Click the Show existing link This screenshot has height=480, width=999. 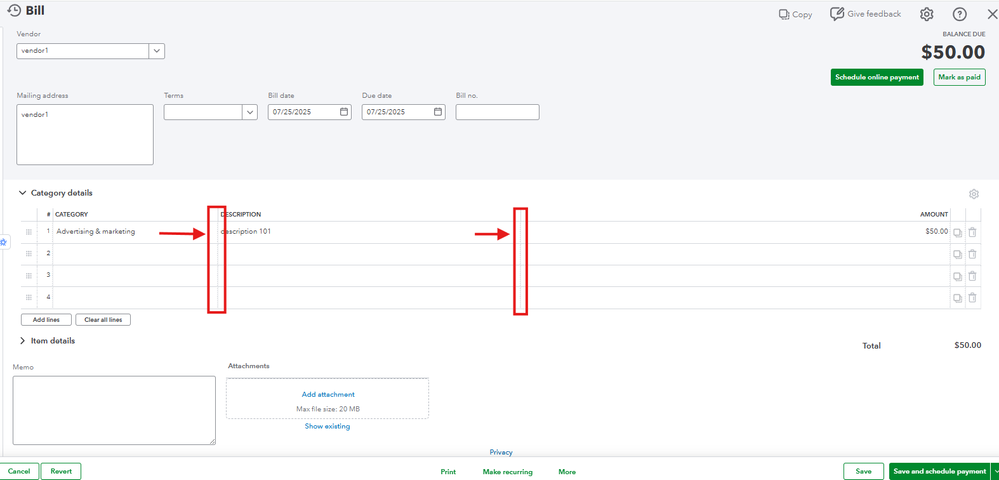tap(327, 426)
